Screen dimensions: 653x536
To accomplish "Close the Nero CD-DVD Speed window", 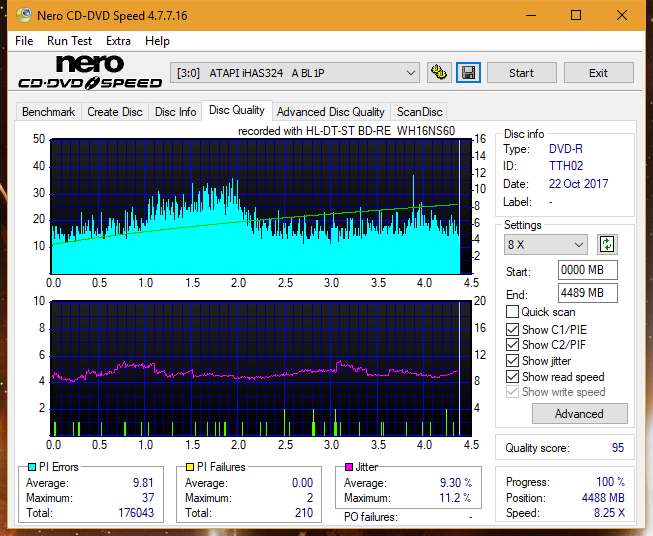I will (622, 15).
